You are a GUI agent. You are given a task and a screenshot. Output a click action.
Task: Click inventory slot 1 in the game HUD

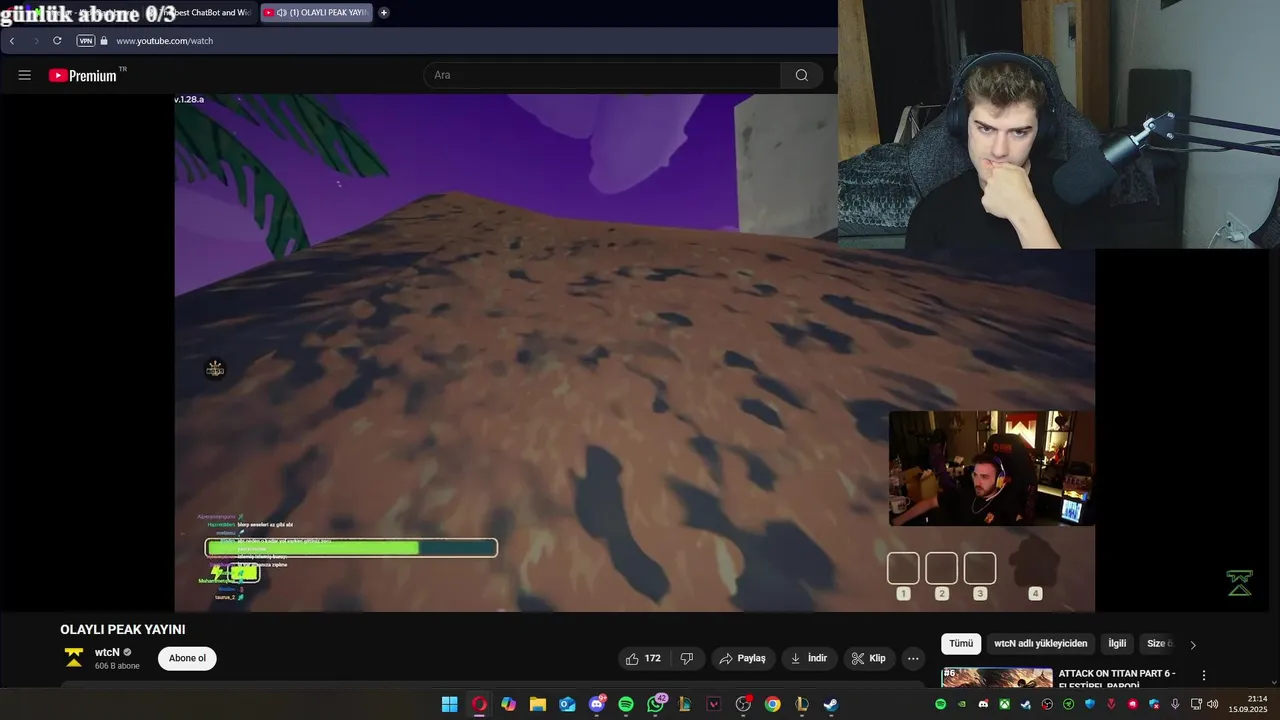coord(903,568)
